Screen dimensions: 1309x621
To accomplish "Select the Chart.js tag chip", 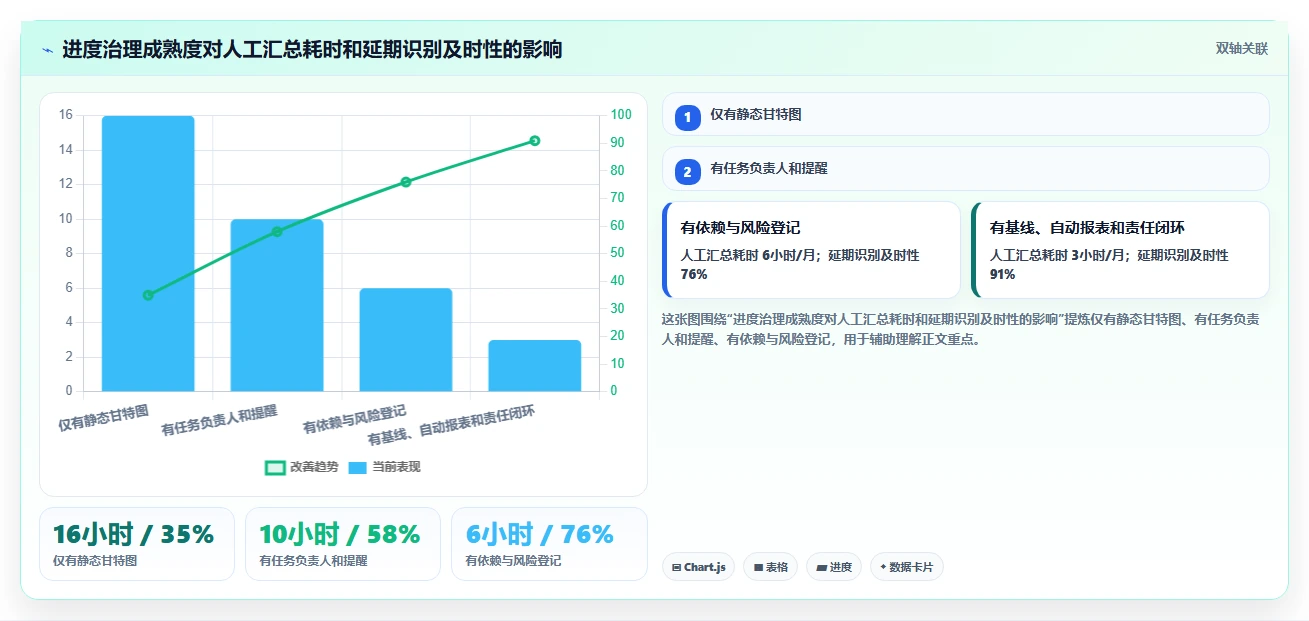I will click(698, 567).
